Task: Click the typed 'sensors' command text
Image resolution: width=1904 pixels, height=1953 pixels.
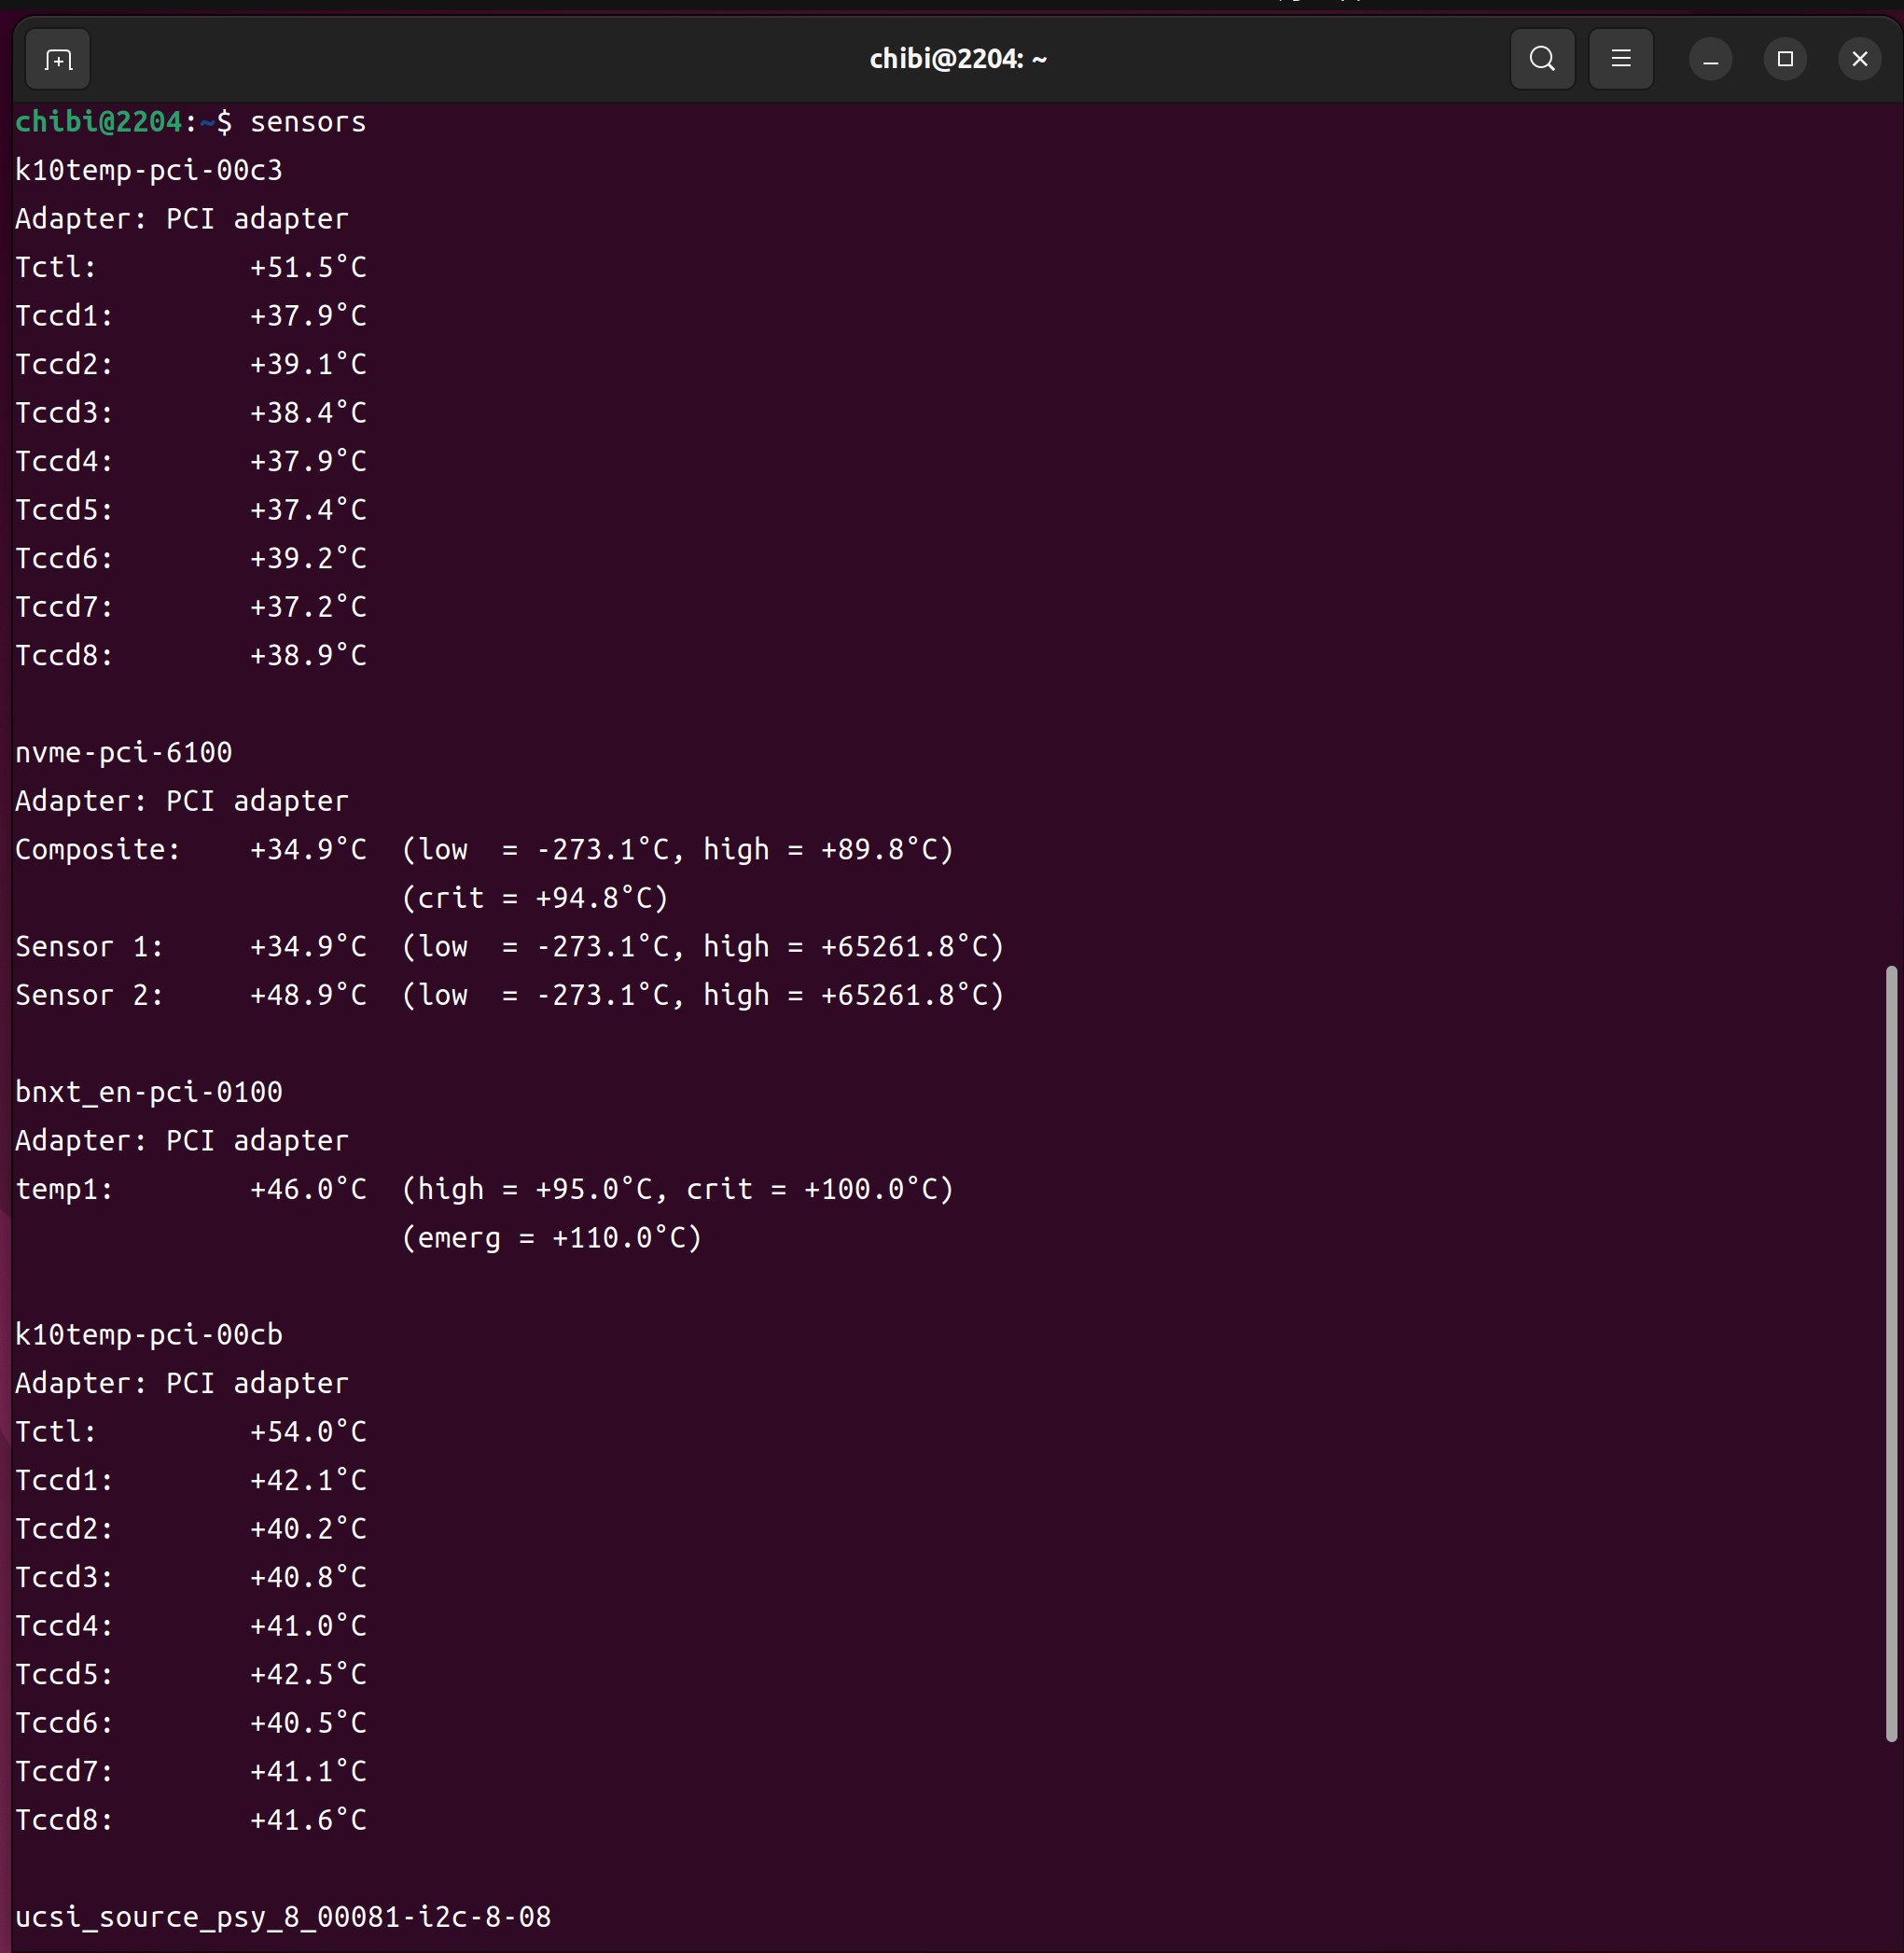Action: pos(307,122)
